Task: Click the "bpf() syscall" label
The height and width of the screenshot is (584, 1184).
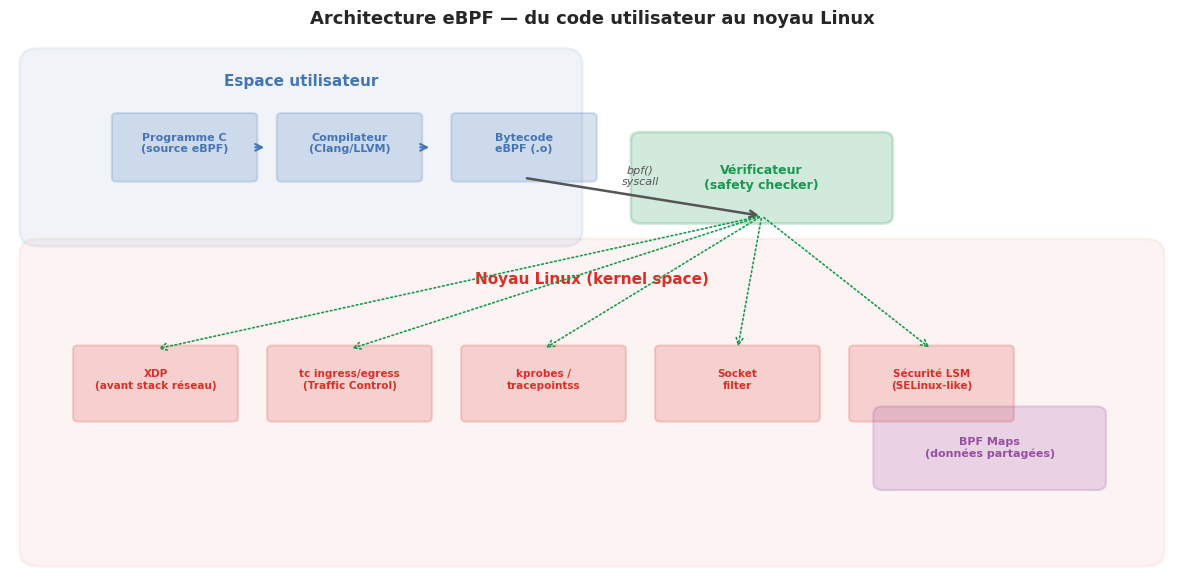Action: (x=640, y=176)
